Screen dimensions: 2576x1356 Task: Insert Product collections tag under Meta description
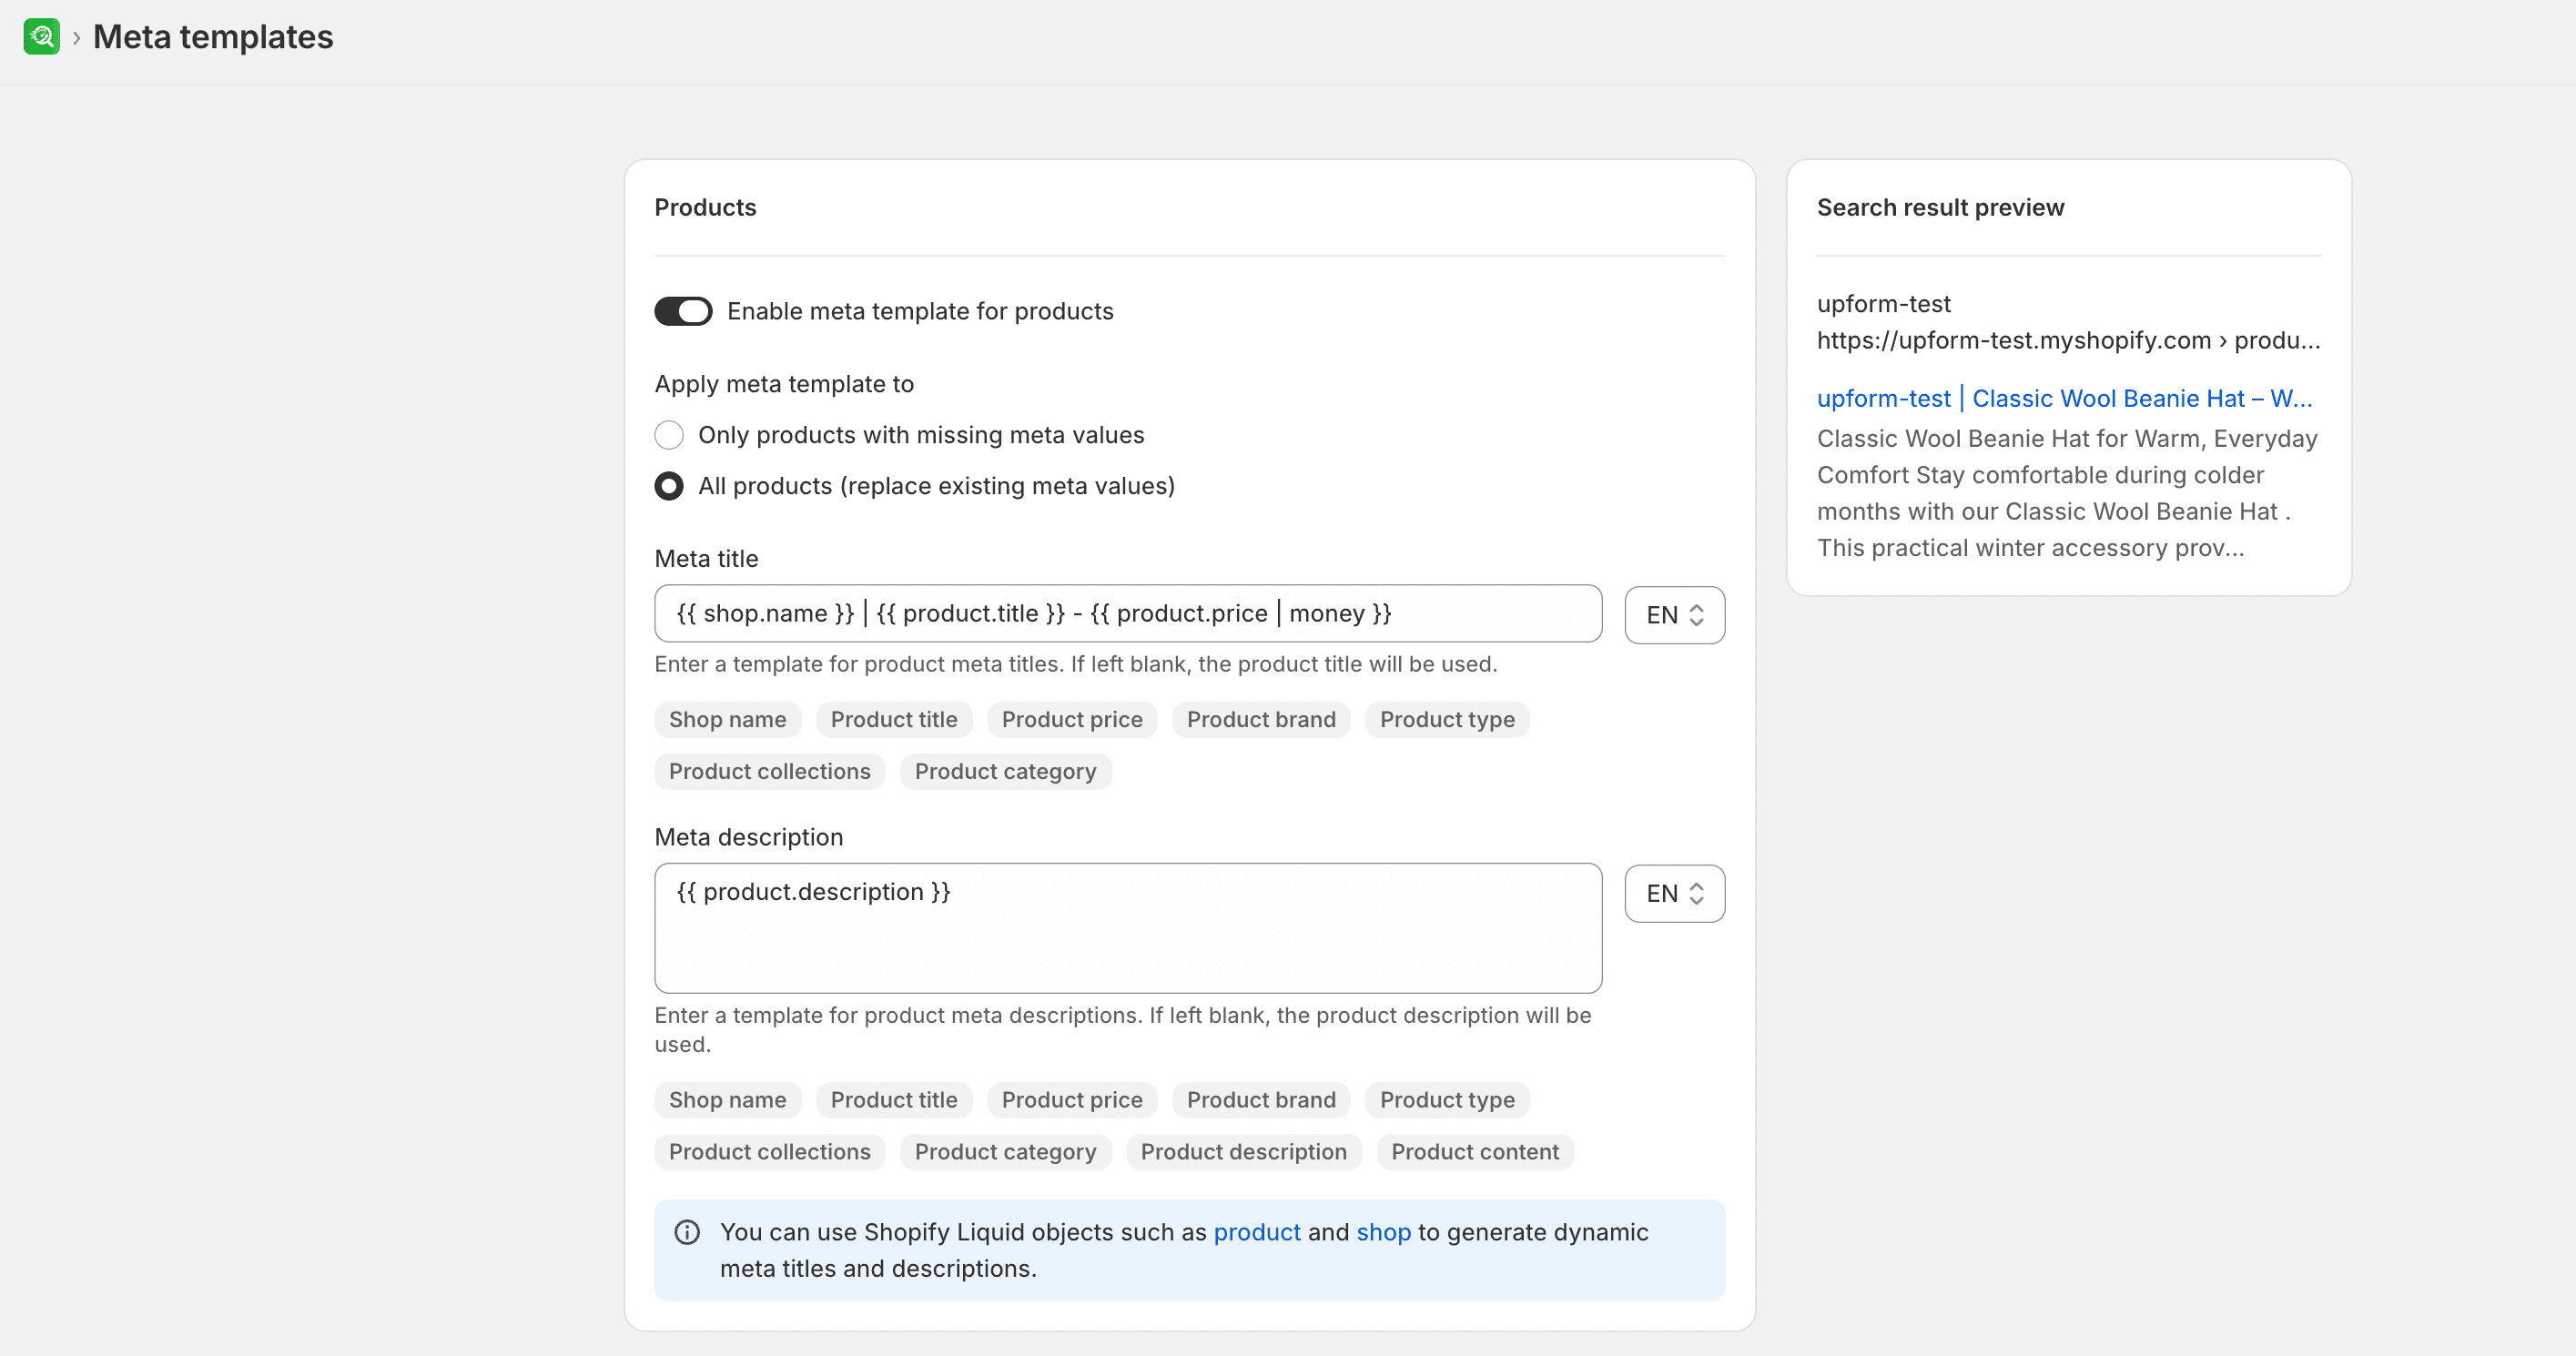[770, 1152]
